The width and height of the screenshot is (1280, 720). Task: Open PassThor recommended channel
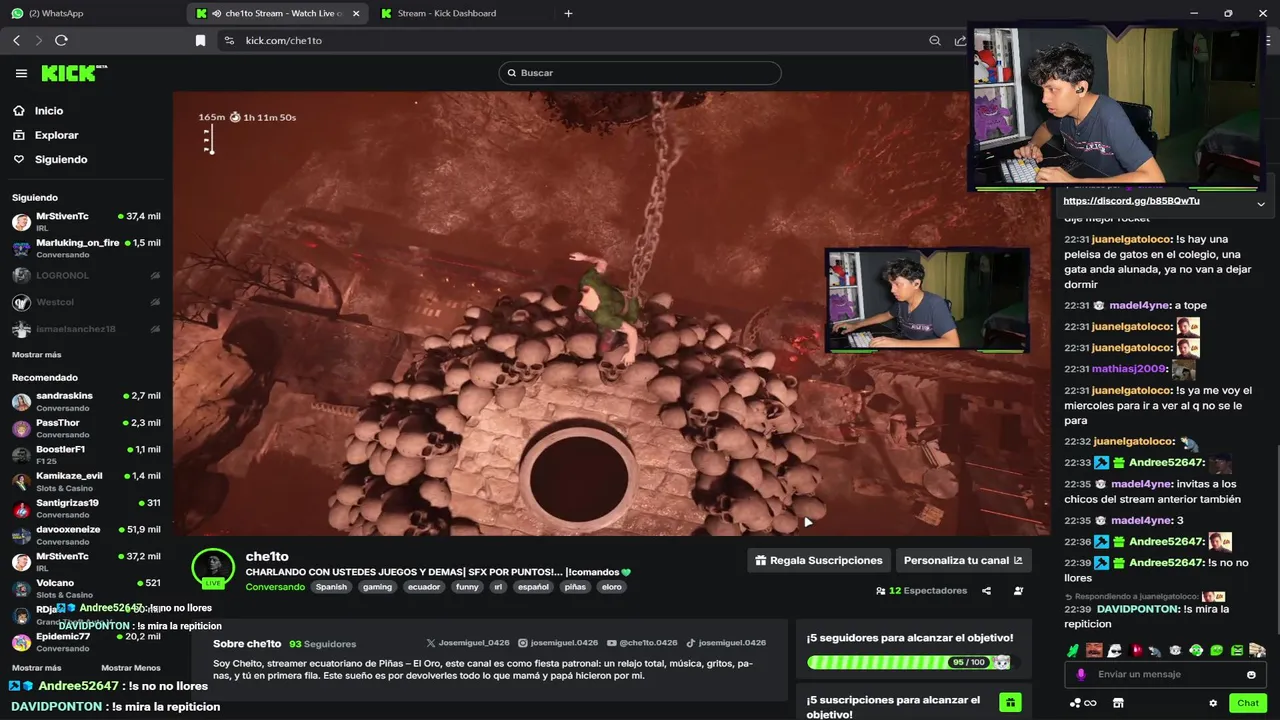(85, 428)
